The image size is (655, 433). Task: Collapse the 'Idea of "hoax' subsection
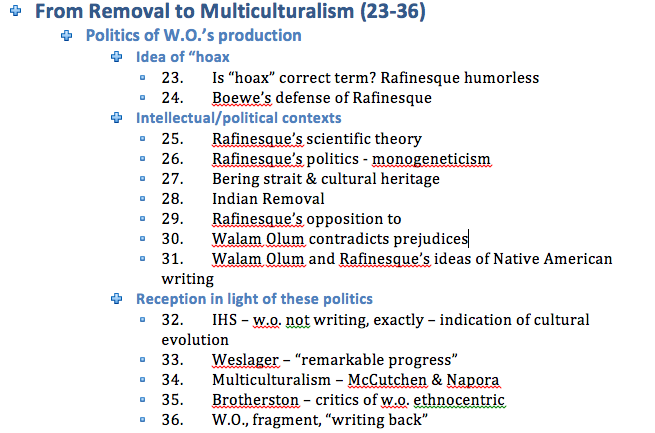pyautogui.click(x=117, y=56)
